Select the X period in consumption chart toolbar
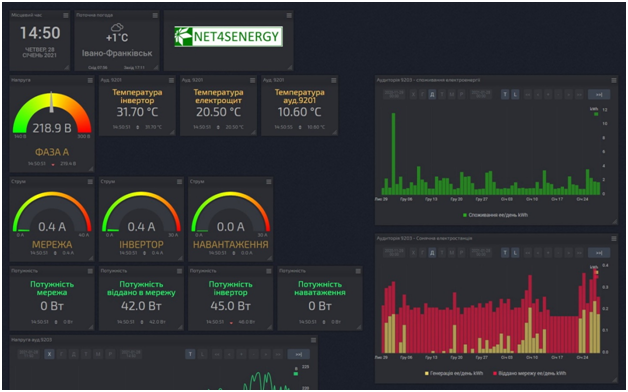This screenshot has height=392, width=628. (x=413, y=94)
